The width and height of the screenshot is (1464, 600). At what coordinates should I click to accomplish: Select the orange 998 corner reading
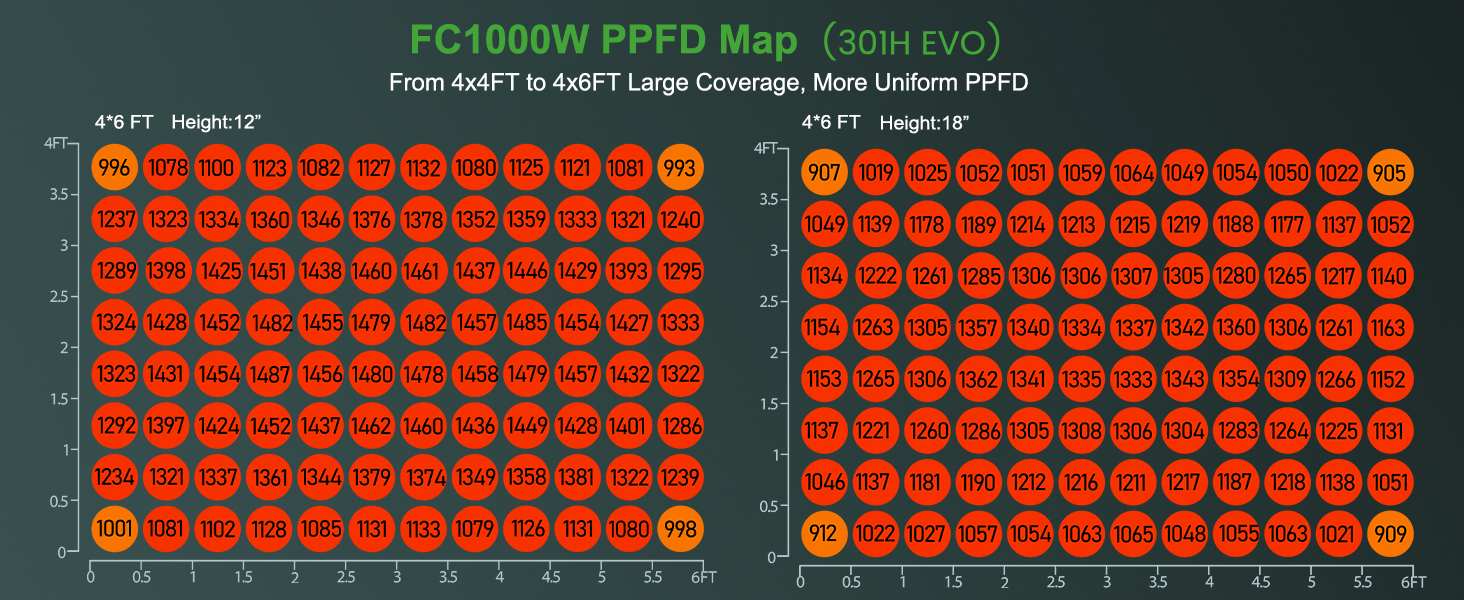[x=680, y=530]
